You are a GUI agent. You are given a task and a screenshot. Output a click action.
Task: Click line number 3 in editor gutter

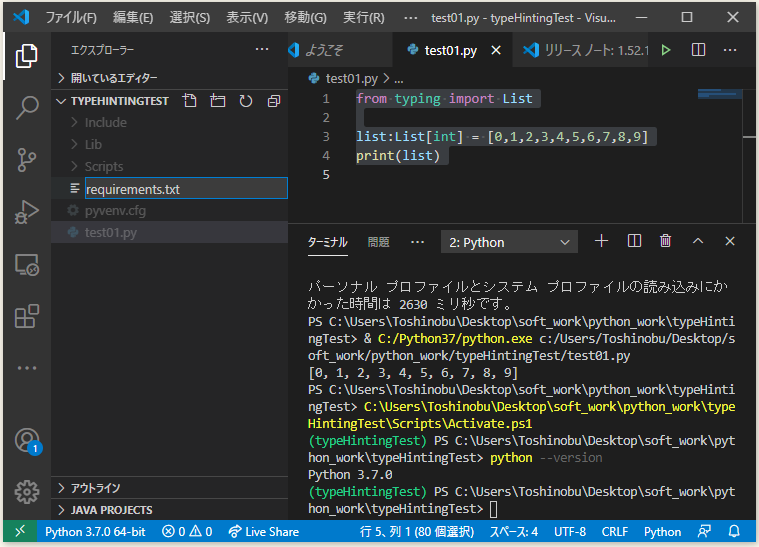point(326,137)
